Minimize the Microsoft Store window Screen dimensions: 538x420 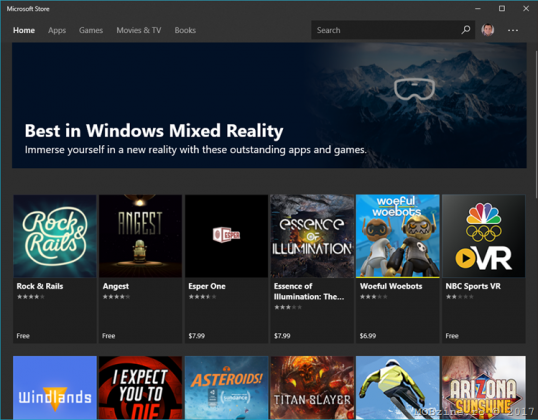click(478, 9)
